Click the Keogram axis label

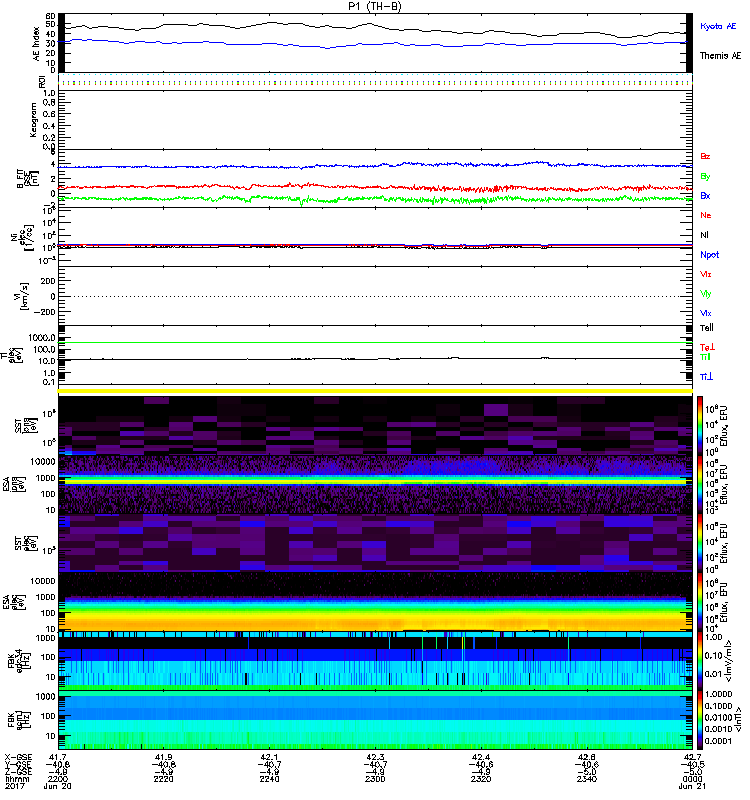pos(33,120)
